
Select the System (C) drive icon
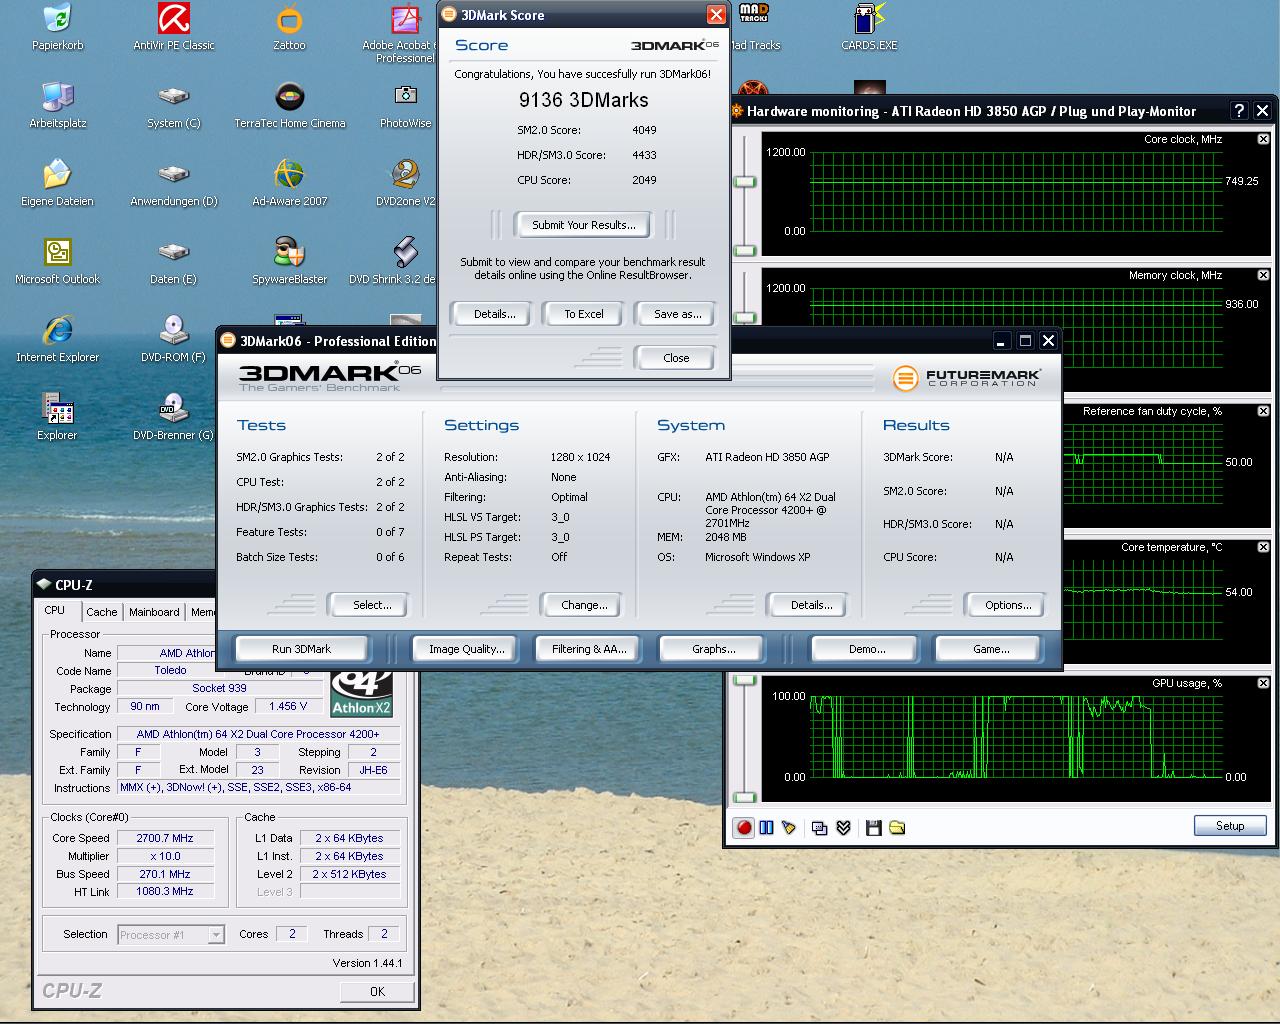174,105
